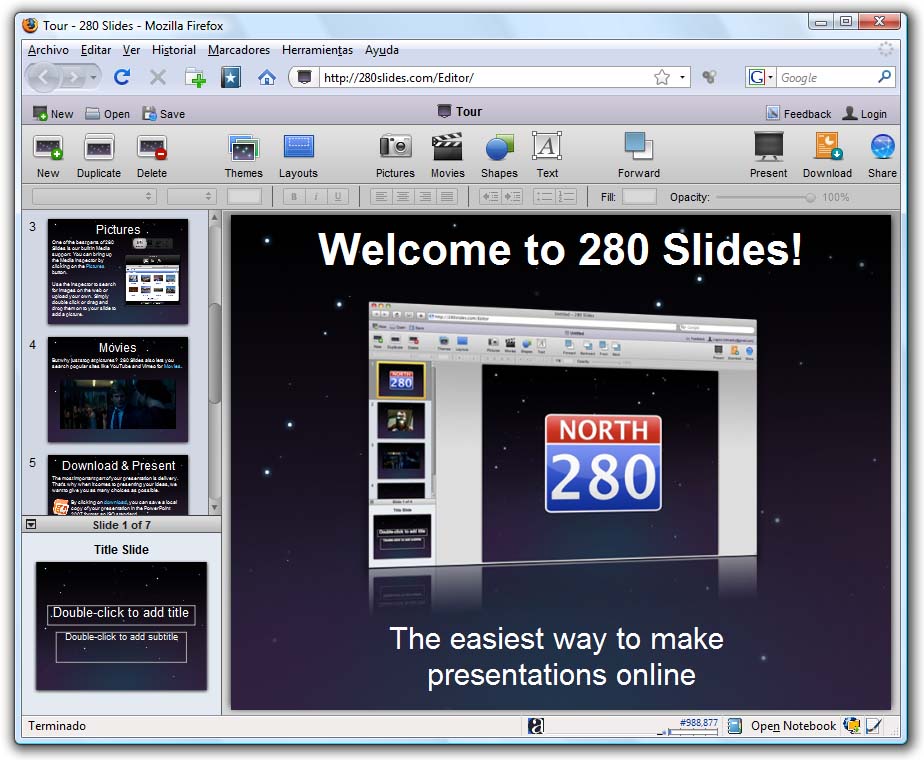Justify text alignment
Screen dimensions: 924x760
[447, 197]
